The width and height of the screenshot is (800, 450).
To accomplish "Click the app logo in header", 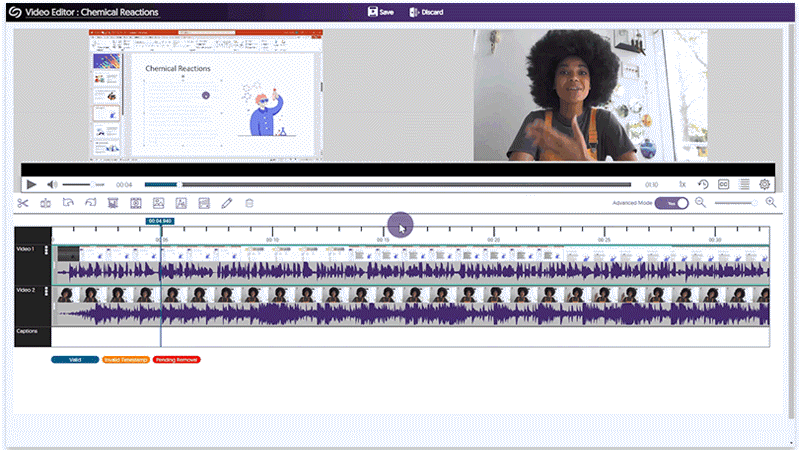I will 15,12.
